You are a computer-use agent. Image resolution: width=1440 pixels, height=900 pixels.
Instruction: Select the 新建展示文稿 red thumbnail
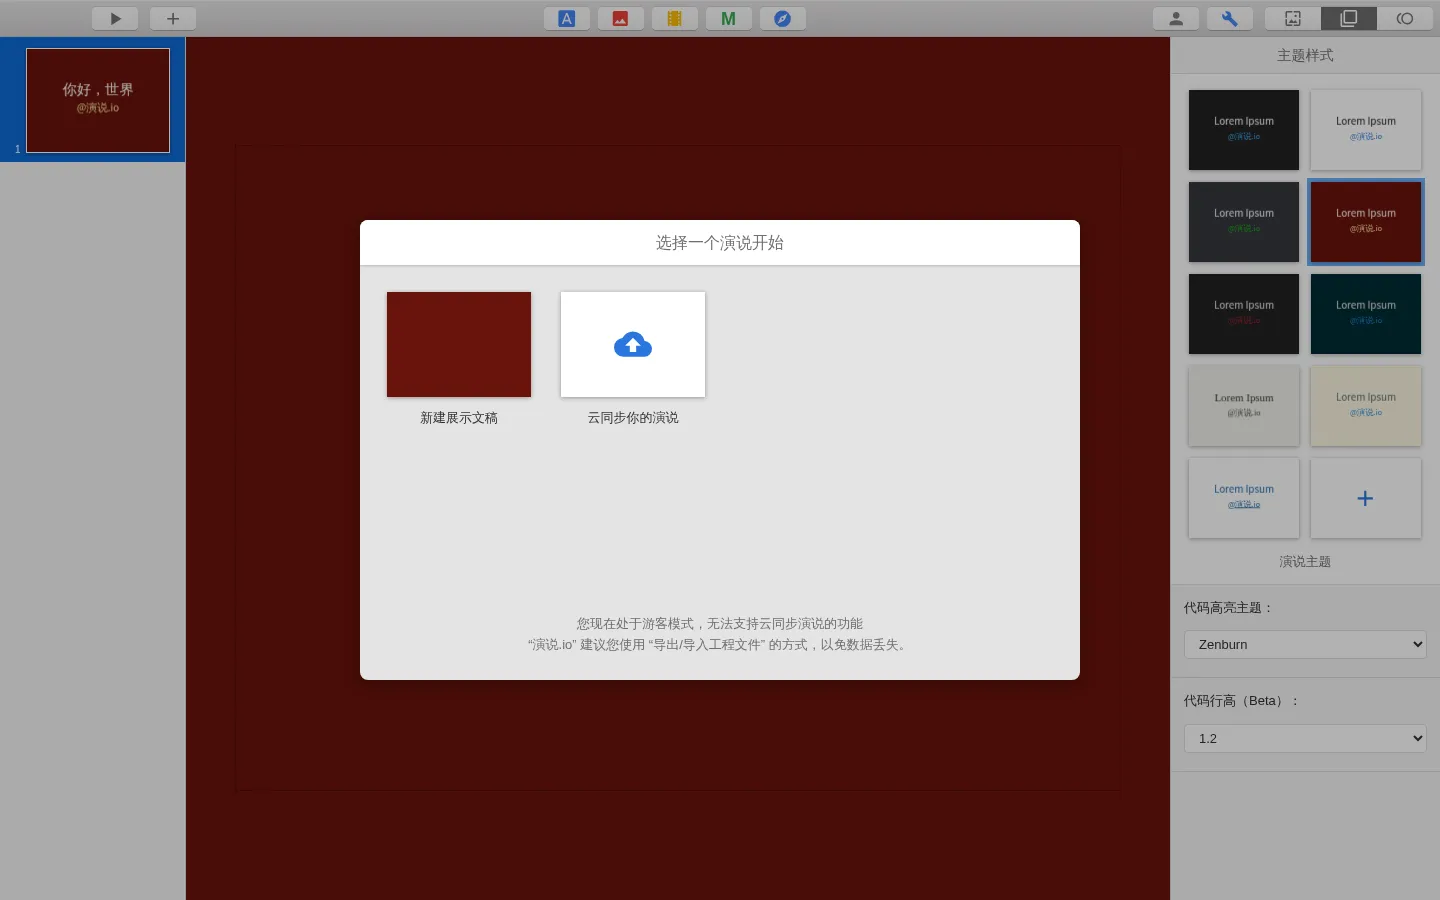point(459,344)
